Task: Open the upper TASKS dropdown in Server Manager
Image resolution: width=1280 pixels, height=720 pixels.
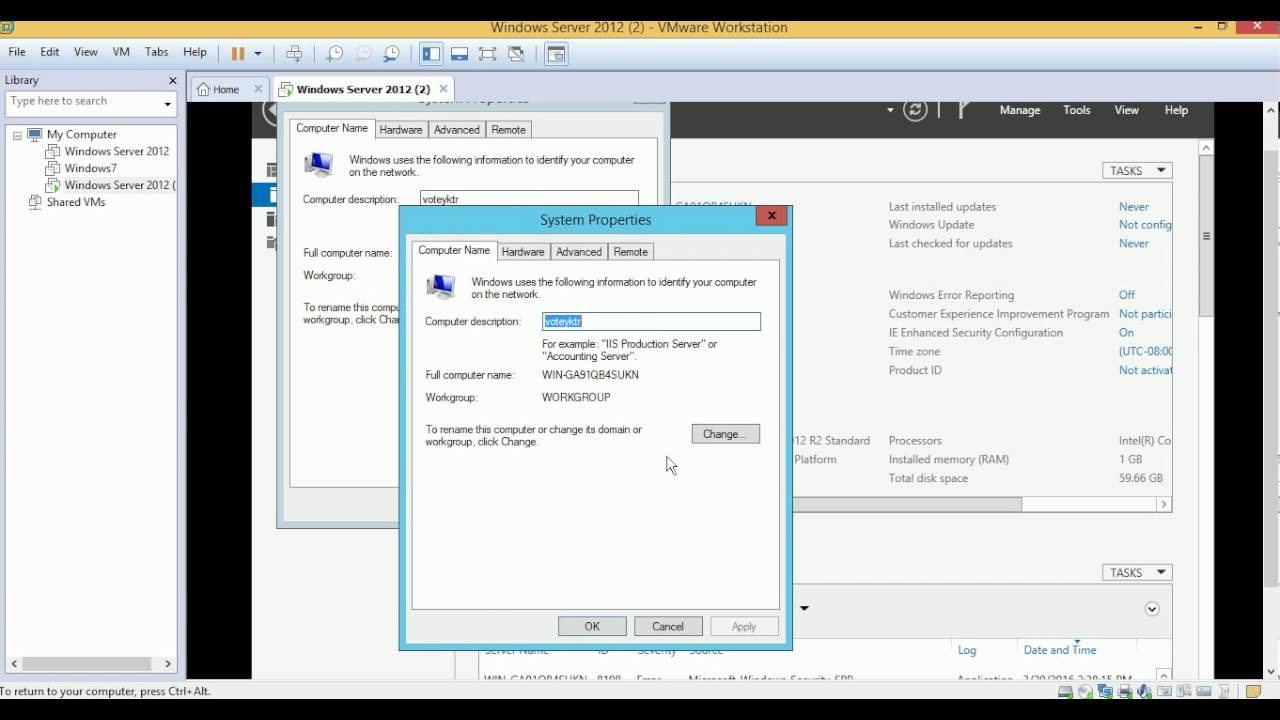Action: (1137, 171)
